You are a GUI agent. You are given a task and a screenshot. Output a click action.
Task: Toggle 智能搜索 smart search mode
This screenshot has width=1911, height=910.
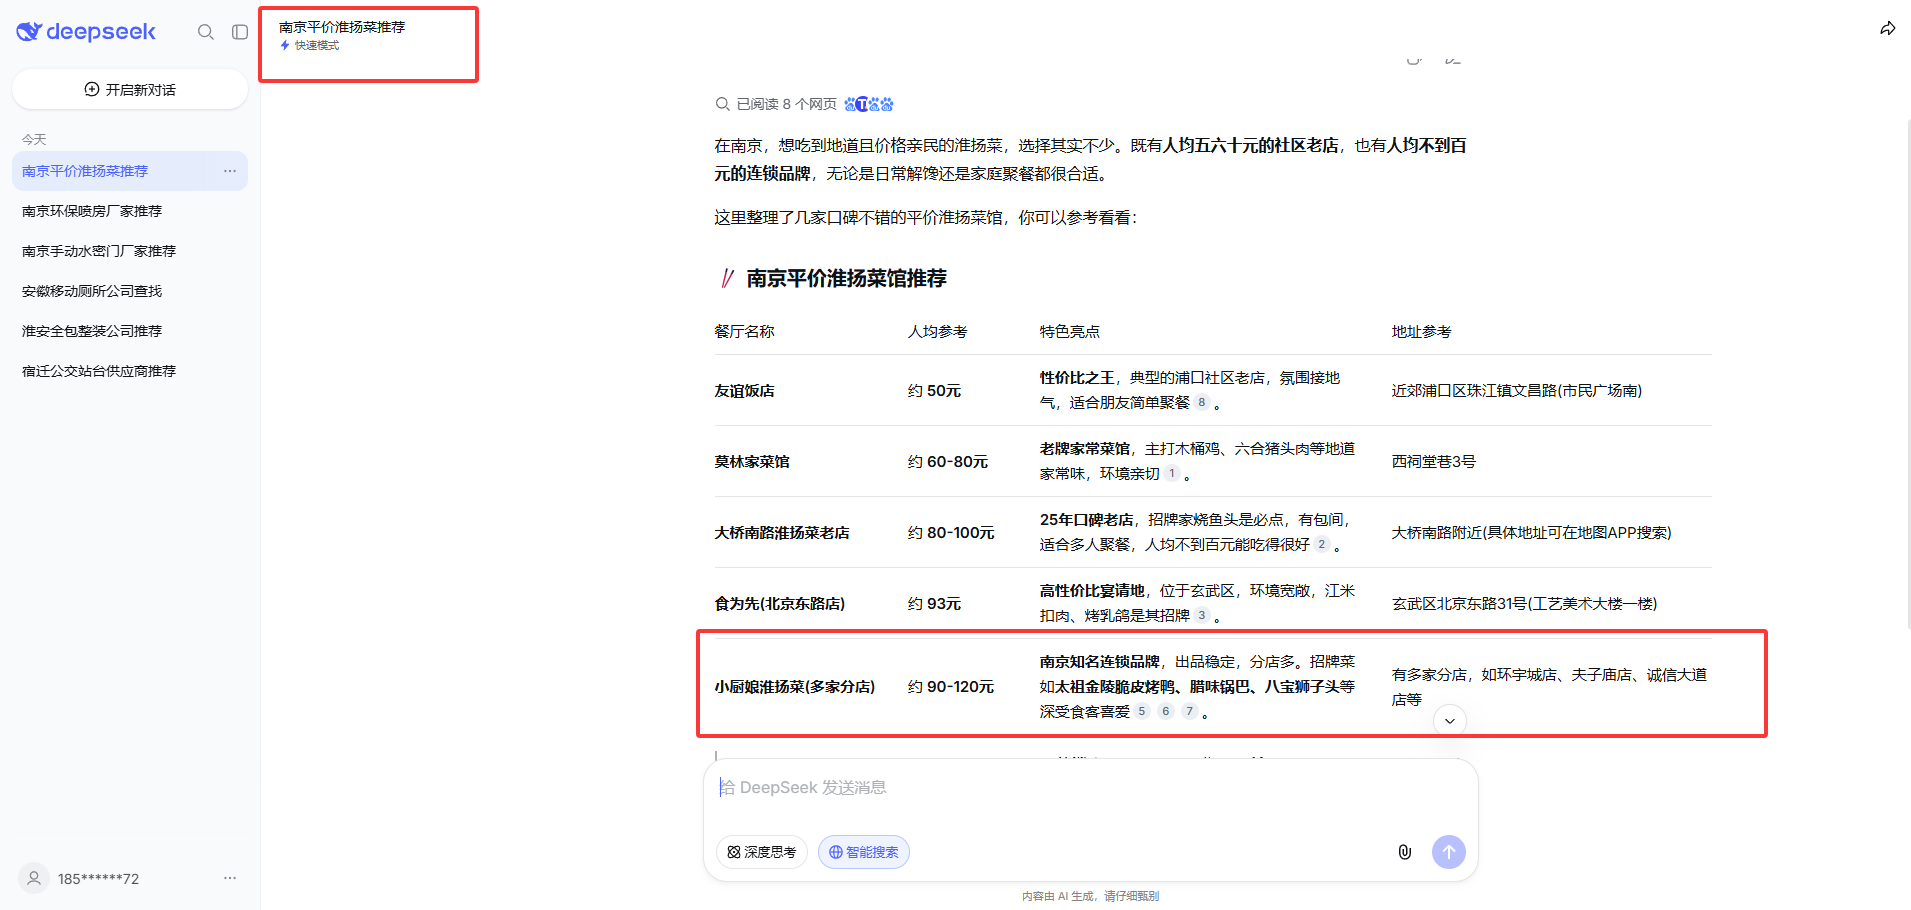[x=864, y=852]
